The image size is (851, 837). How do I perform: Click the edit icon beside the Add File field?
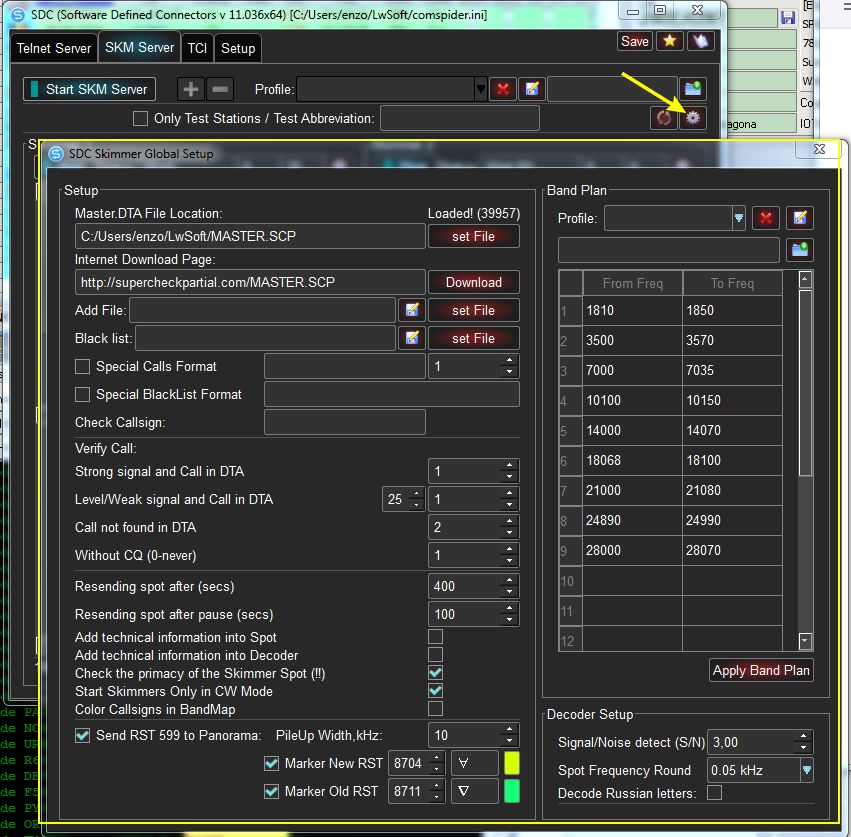coord(411,310)
